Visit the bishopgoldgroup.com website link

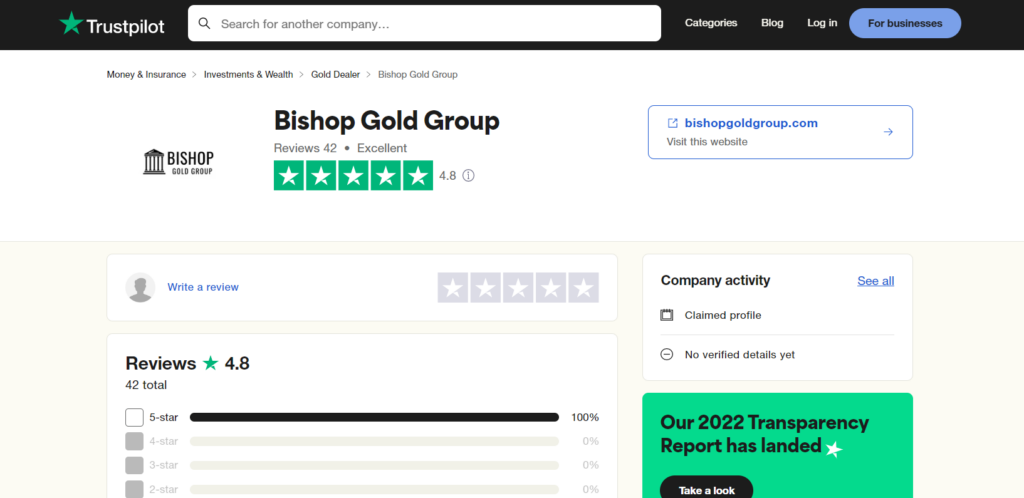[x=751, y=123]
